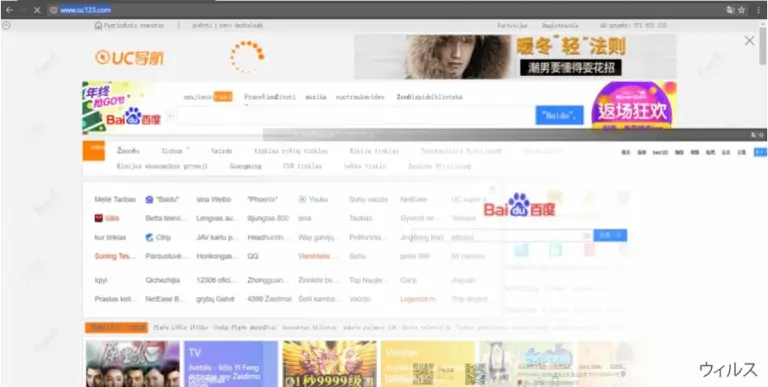Click the orange category button in news row
Viewport: 768px width, 387px height.
pos(94,150)
